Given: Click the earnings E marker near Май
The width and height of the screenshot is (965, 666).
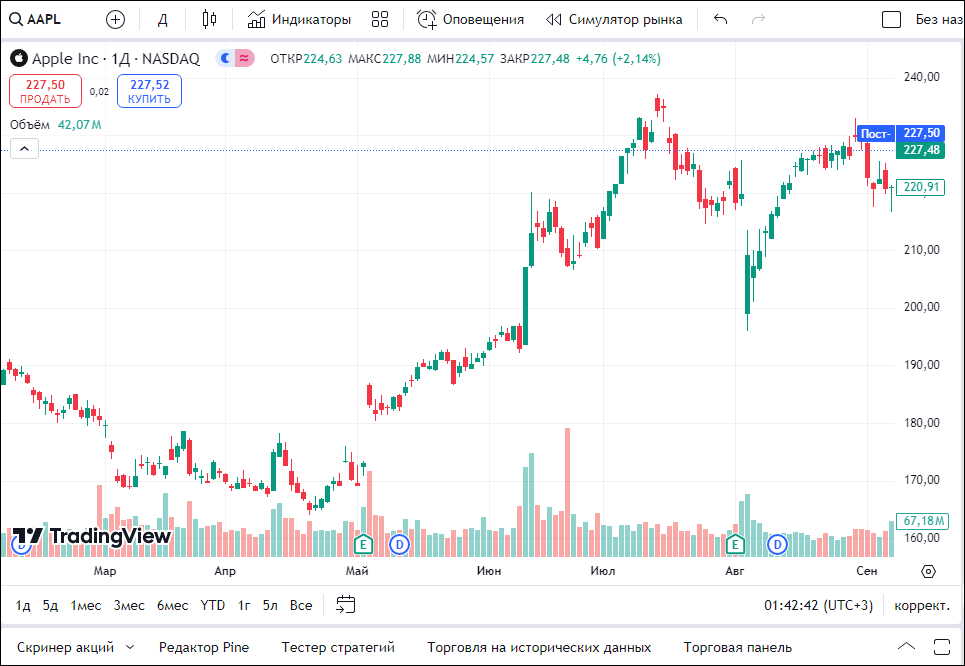Looking at the screenshot, I should click(364, 544).
